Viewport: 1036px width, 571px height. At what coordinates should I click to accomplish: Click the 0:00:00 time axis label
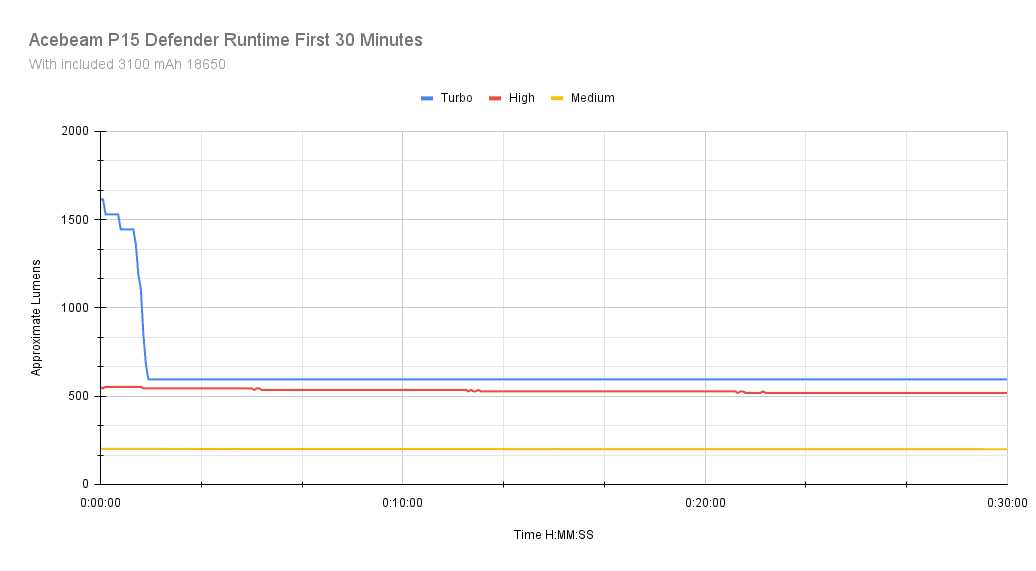(x=100, y=503)
